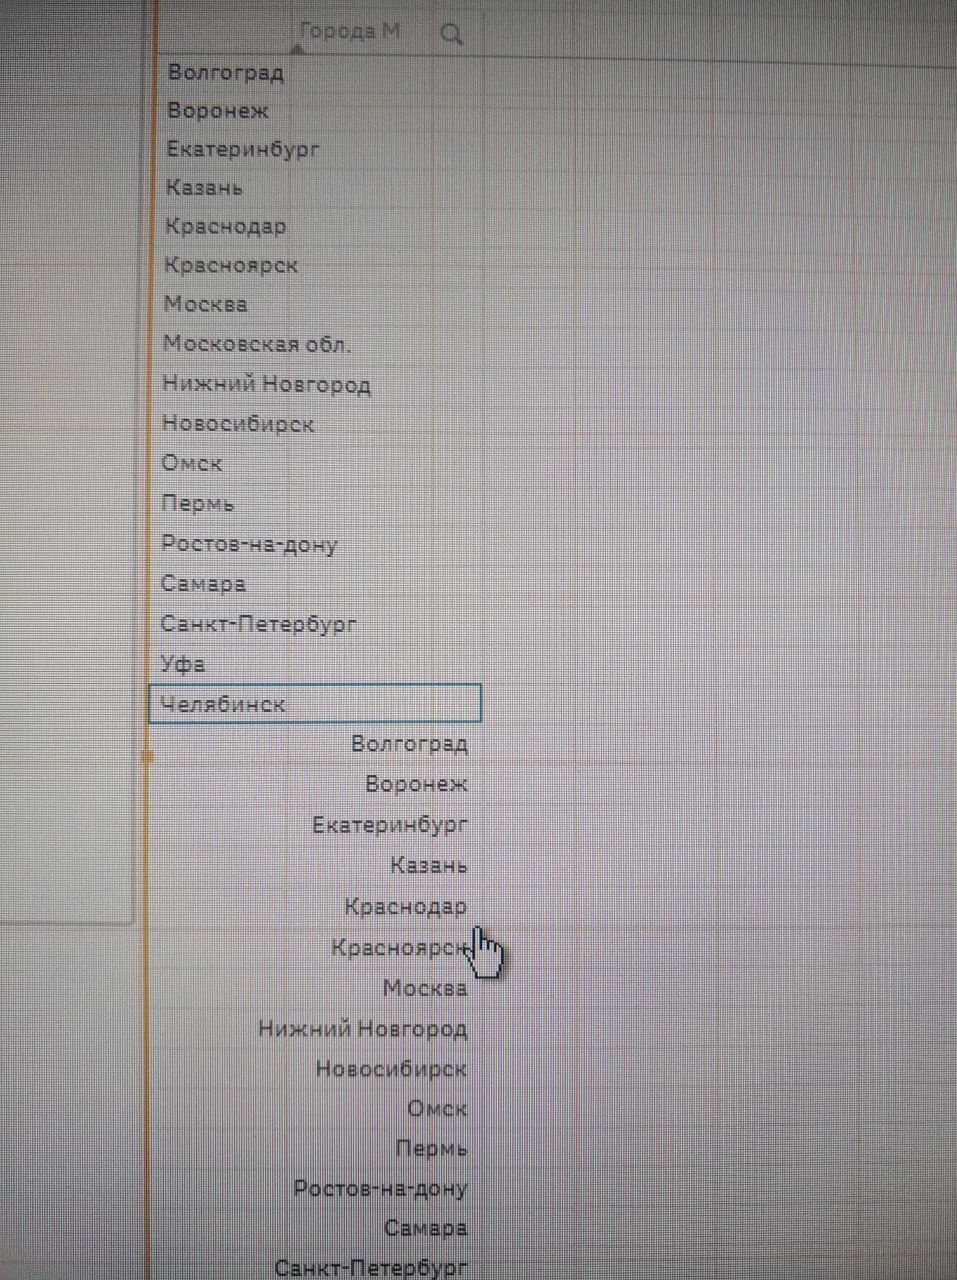Select right-aligned Новосибирск in lower list
This screenshot has height=1280, width=957.
(391, 1068)
